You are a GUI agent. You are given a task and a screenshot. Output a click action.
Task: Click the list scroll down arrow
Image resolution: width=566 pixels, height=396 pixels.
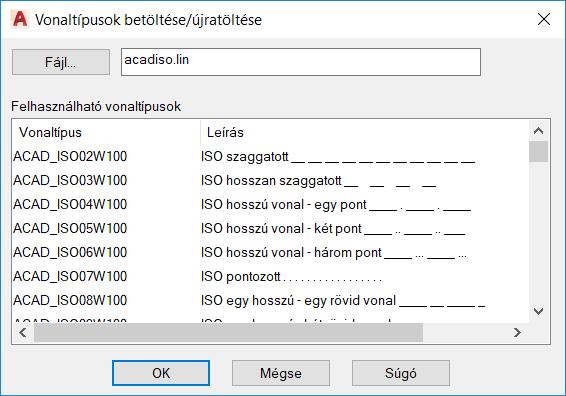[539, 311]
